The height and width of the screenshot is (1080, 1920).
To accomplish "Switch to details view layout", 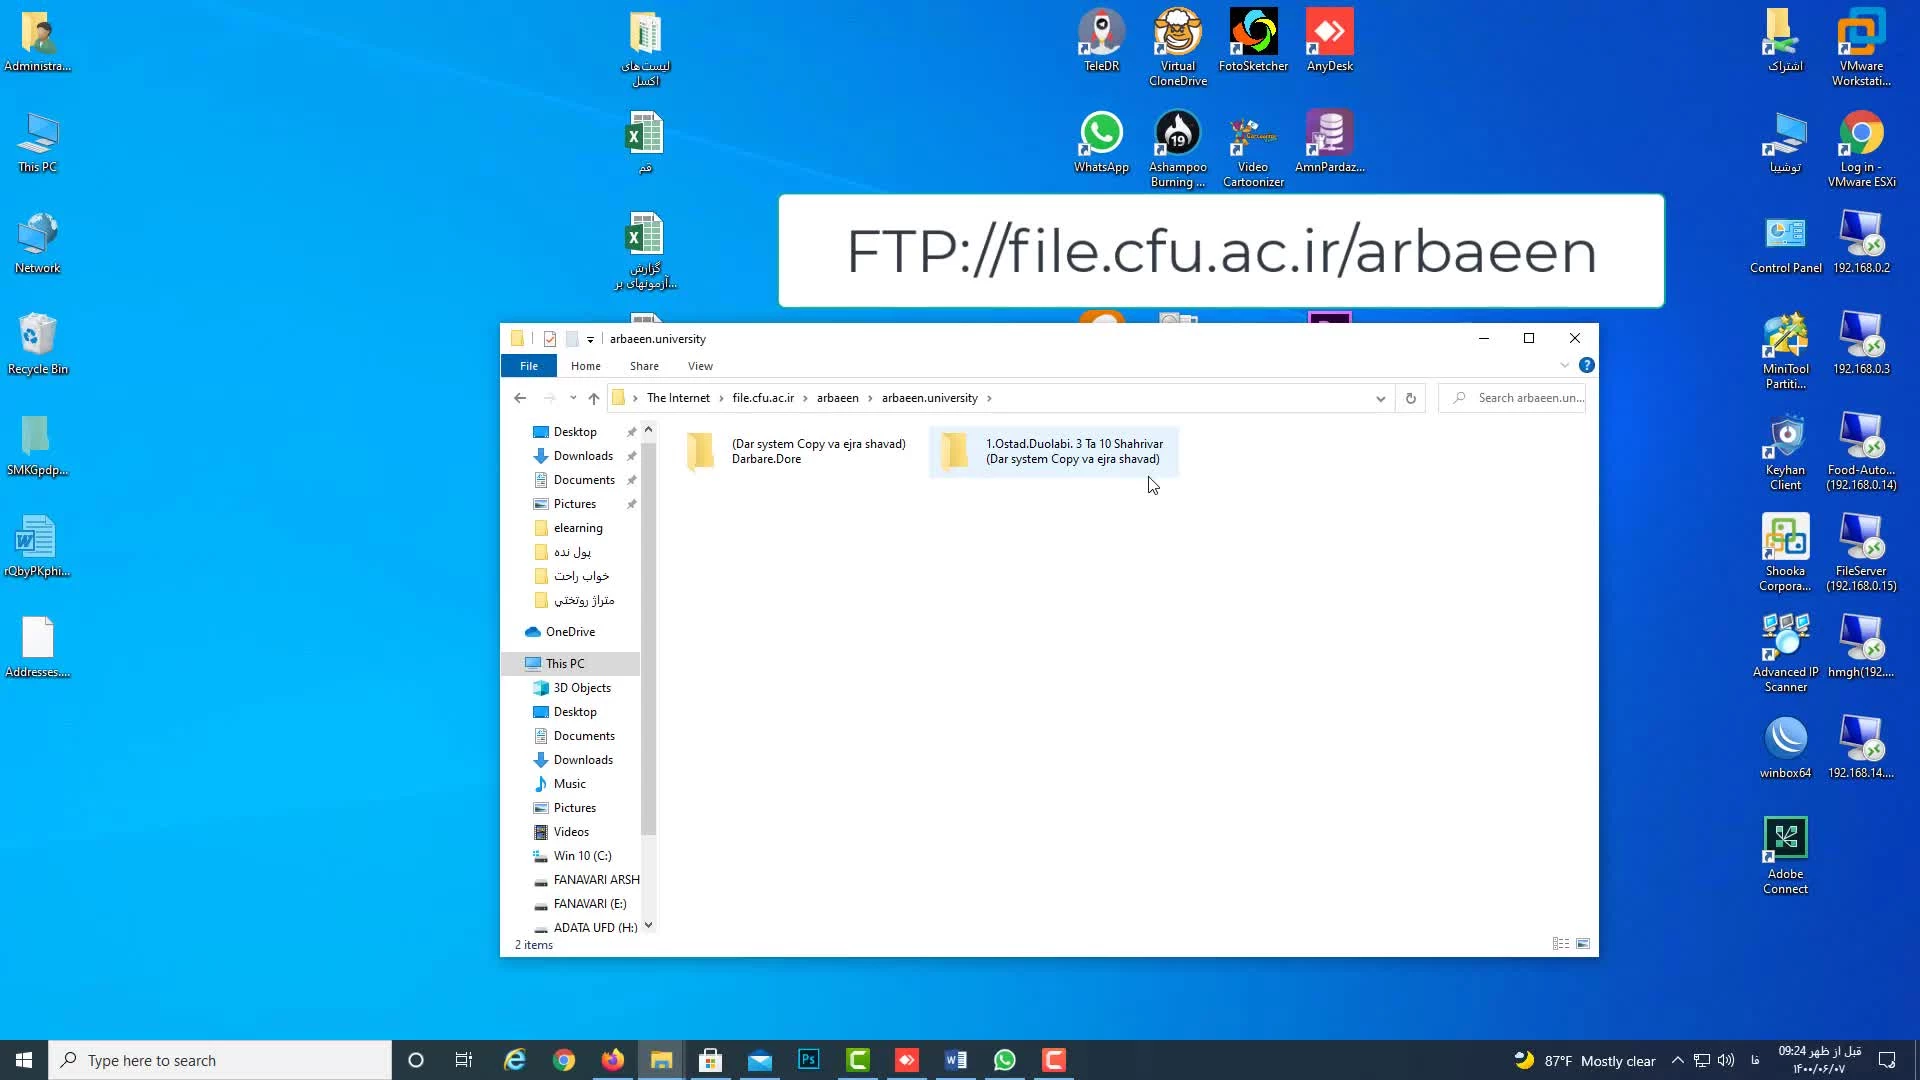I will 1560,944.
